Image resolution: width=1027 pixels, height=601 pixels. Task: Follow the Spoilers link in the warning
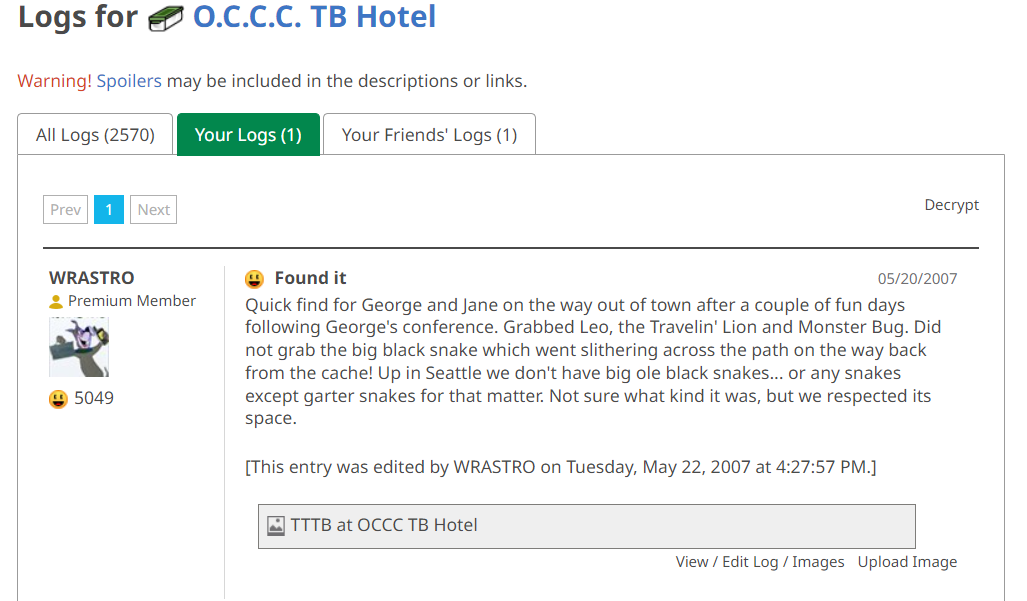(129, 81)
